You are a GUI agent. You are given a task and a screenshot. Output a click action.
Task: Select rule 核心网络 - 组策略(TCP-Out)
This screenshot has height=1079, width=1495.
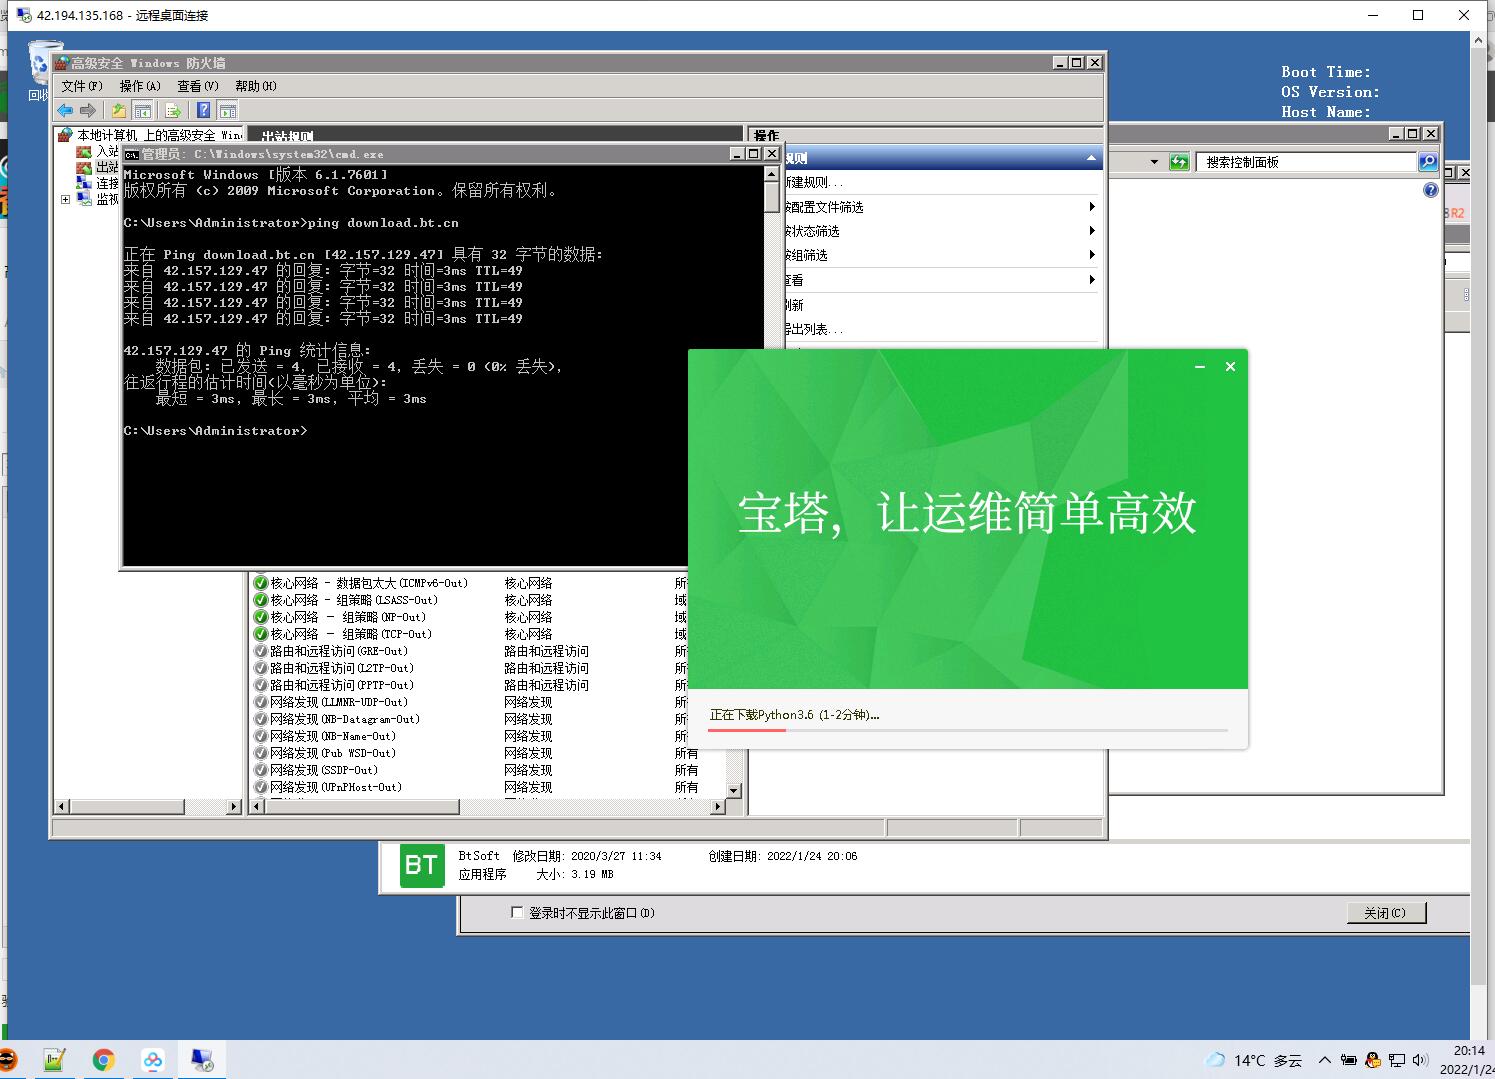(351, 634)
